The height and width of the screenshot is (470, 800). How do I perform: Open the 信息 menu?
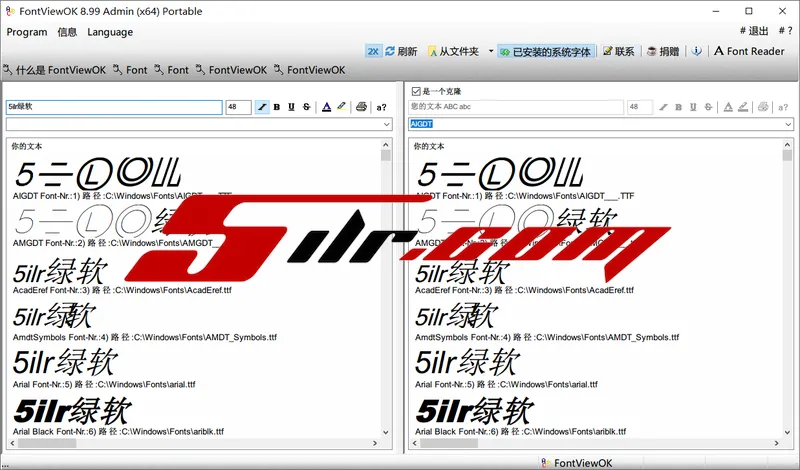pyautogui.click(x=67, y=32)
